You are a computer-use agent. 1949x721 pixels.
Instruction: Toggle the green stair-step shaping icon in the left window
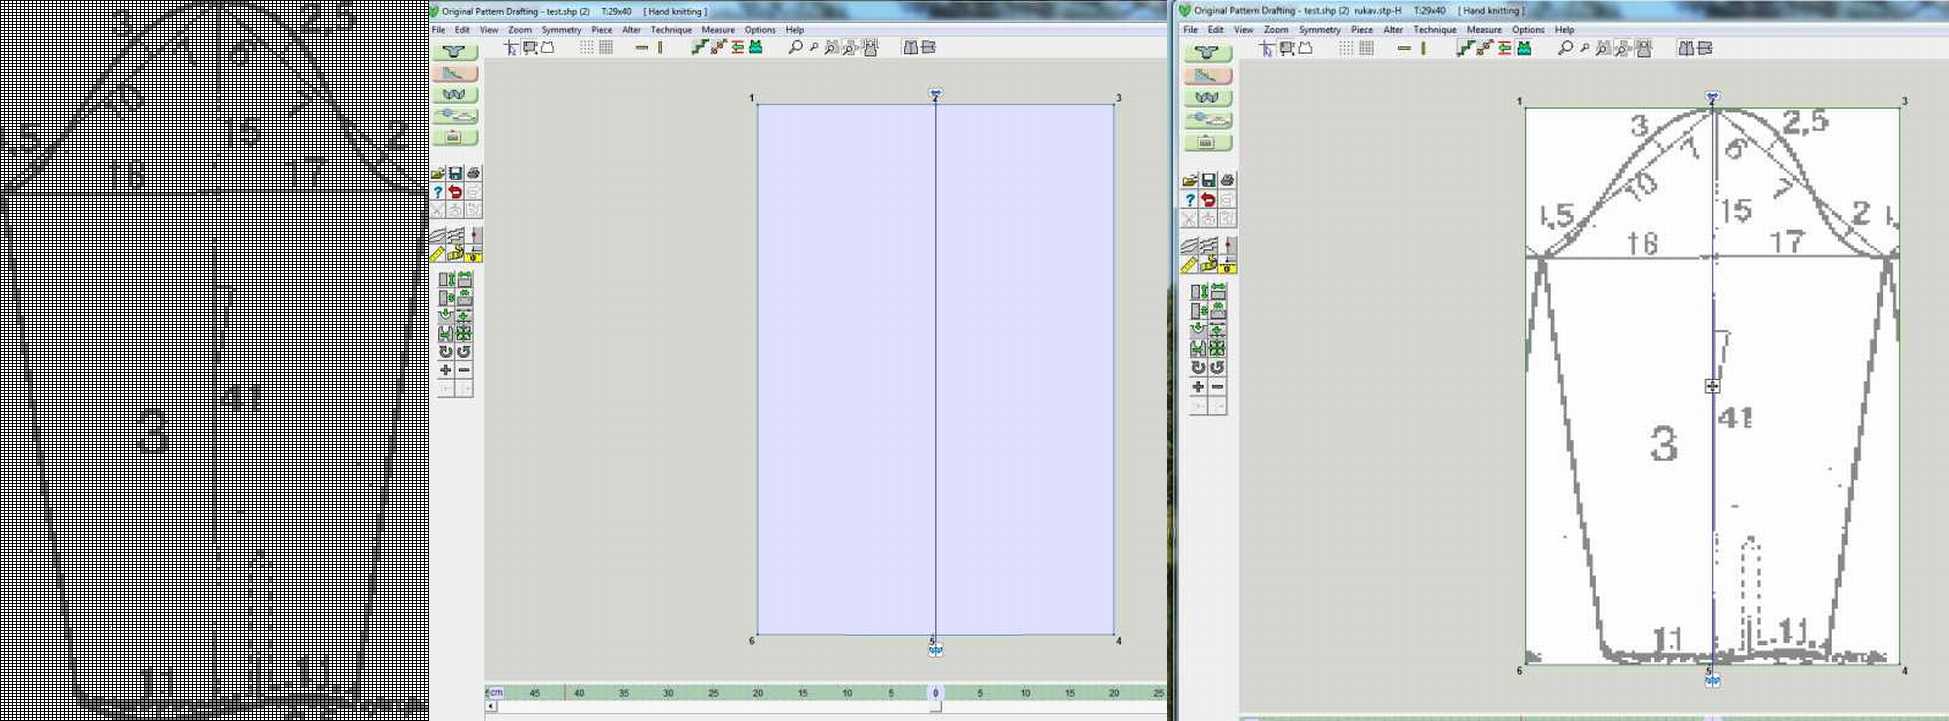tap(699, 47)
